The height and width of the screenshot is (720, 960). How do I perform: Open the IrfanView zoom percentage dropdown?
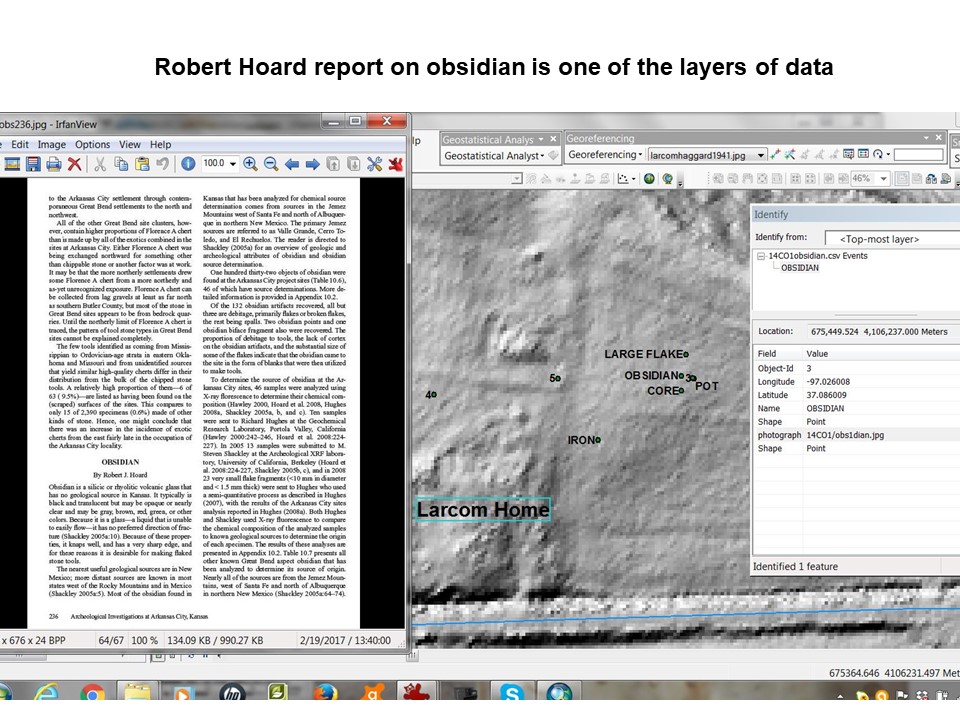(233, 164)
